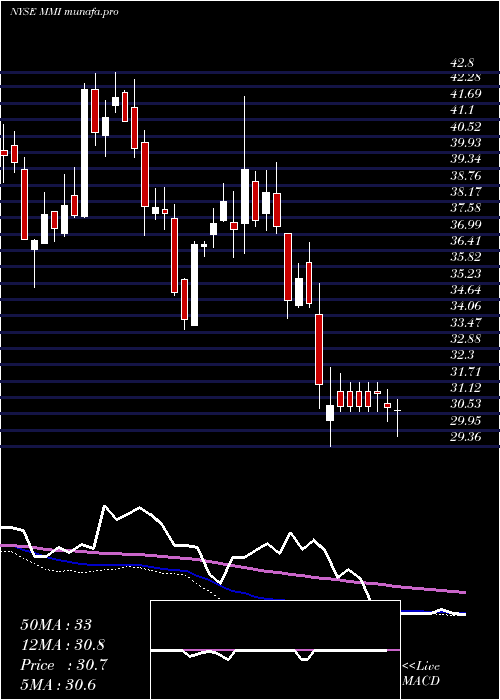Image resolution: width=500 pixels, height=700 pixels.
Task: Click the '<<Live MACD' label
Action: [421, 674]
